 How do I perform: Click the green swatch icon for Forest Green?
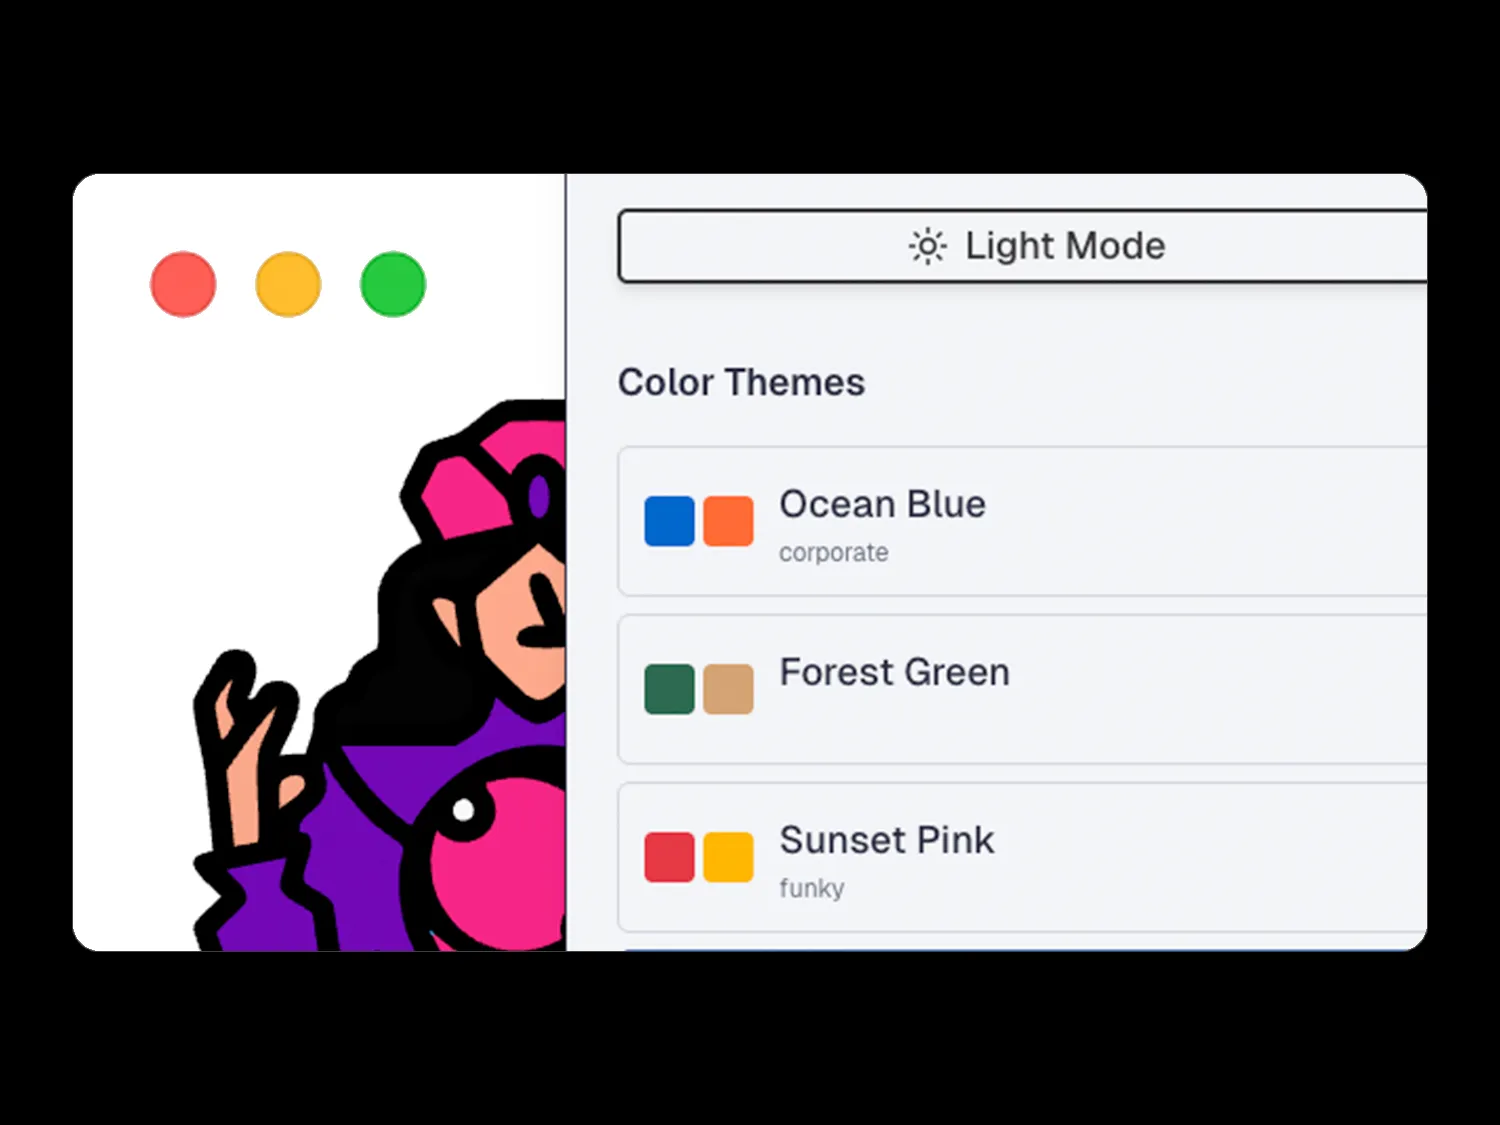(x=668, y=688)
